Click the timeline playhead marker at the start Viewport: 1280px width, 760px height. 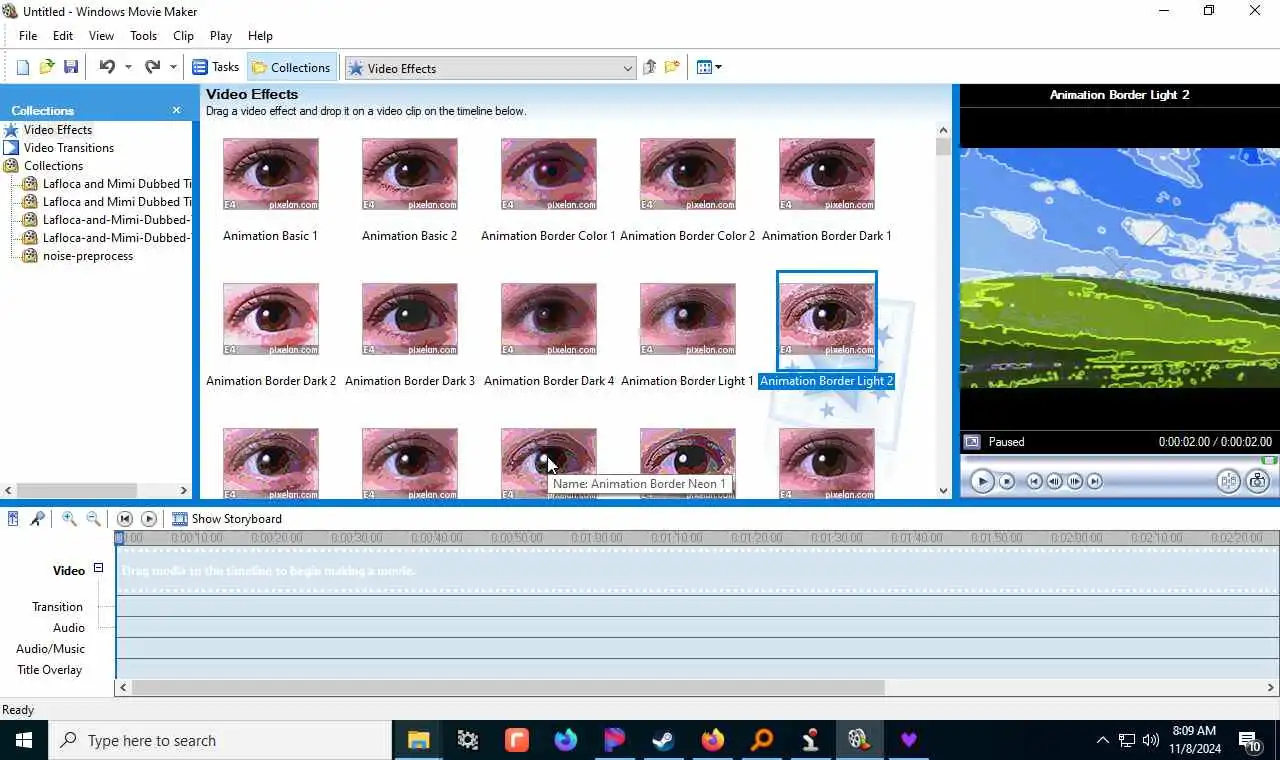point(119,538)
